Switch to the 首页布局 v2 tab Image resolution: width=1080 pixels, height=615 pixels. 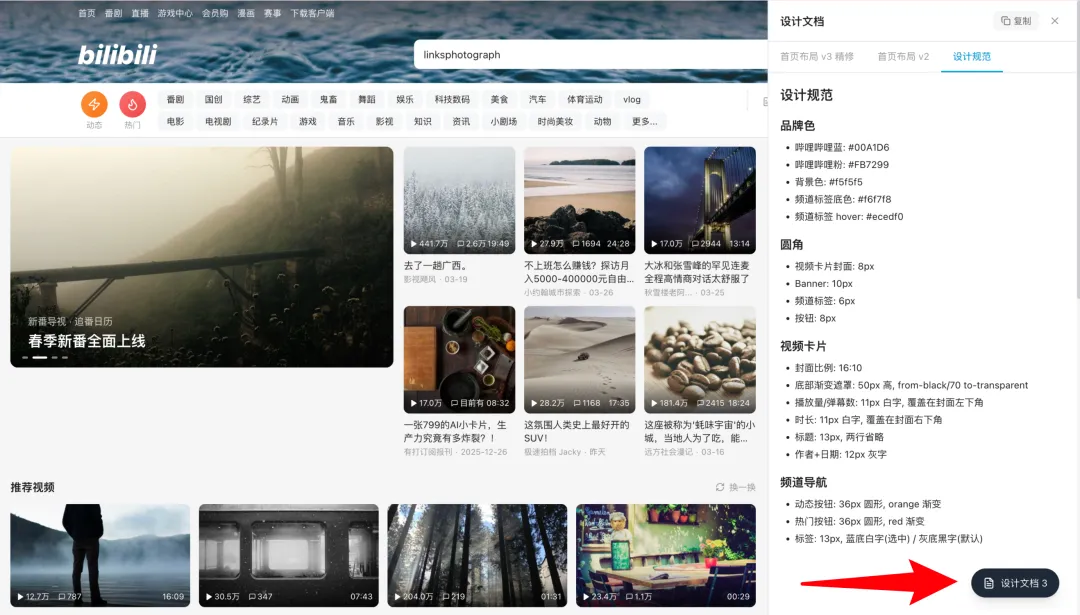901,57
